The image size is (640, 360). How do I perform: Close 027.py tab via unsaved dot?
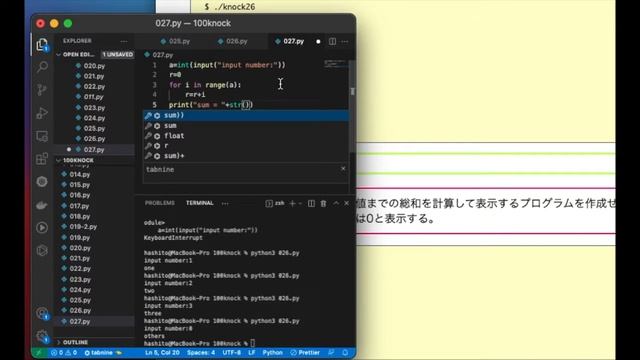point(318,41)
